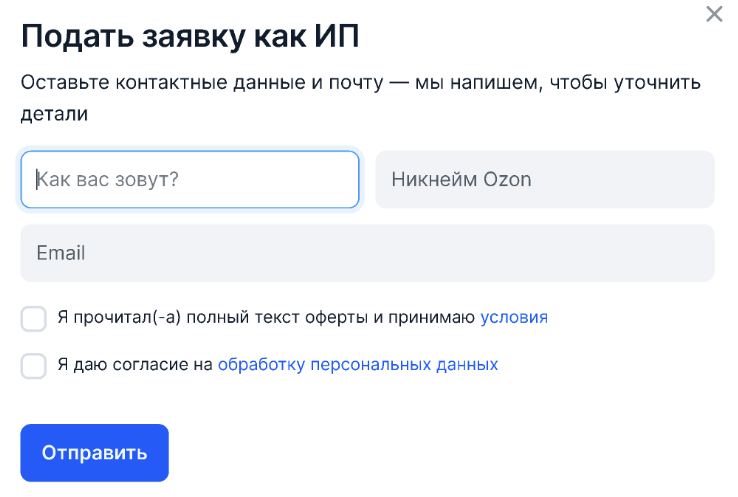
Task: Click the 'Как вас зовут?' name field
Action: (x=190, y=180)
